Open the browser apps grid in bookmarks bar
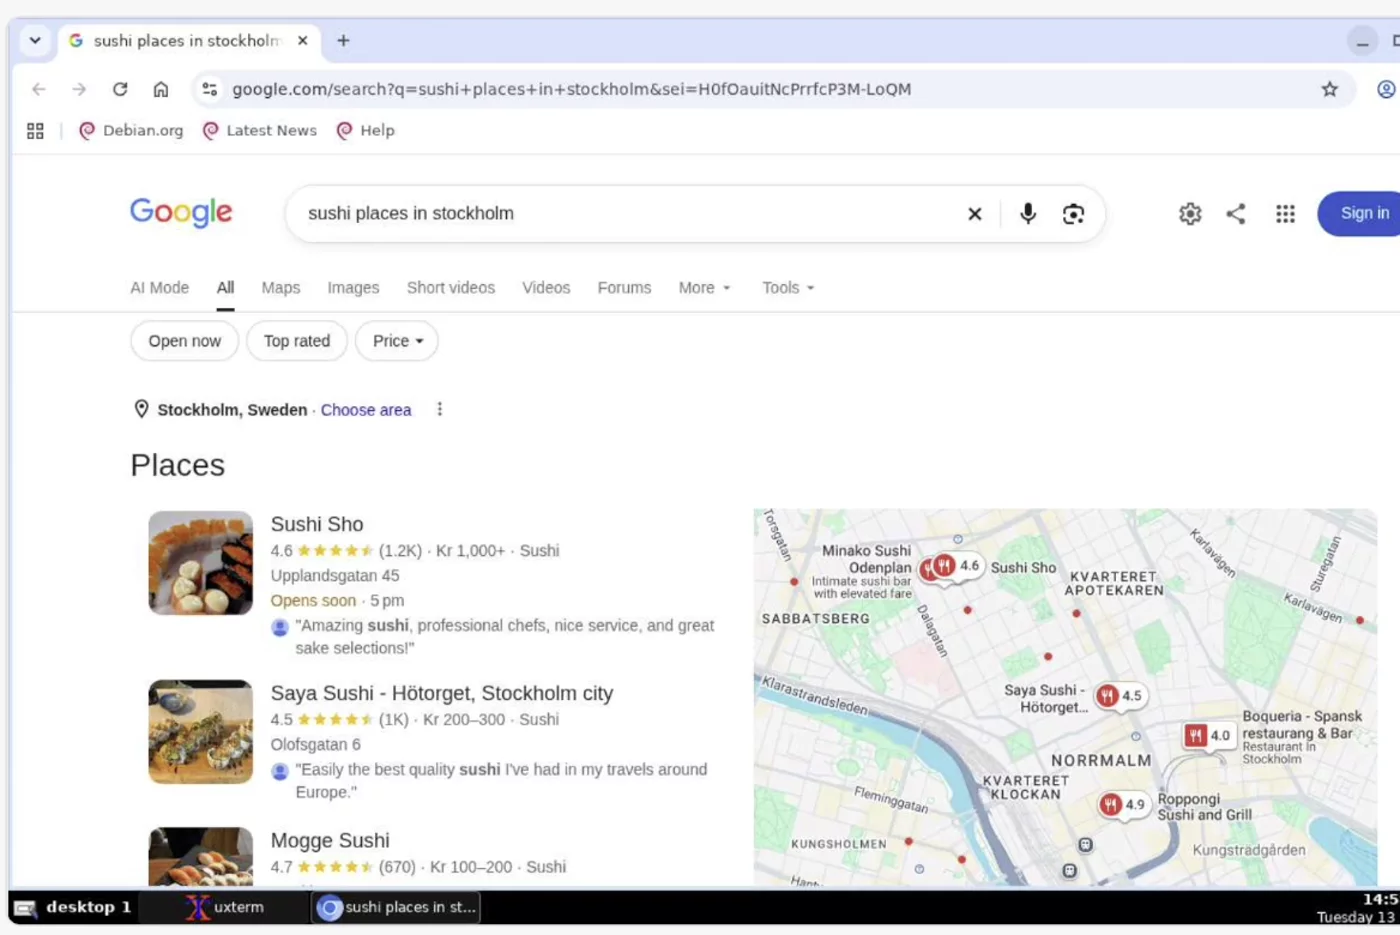This screenshot has width=1400, height=935. (35, 131)
